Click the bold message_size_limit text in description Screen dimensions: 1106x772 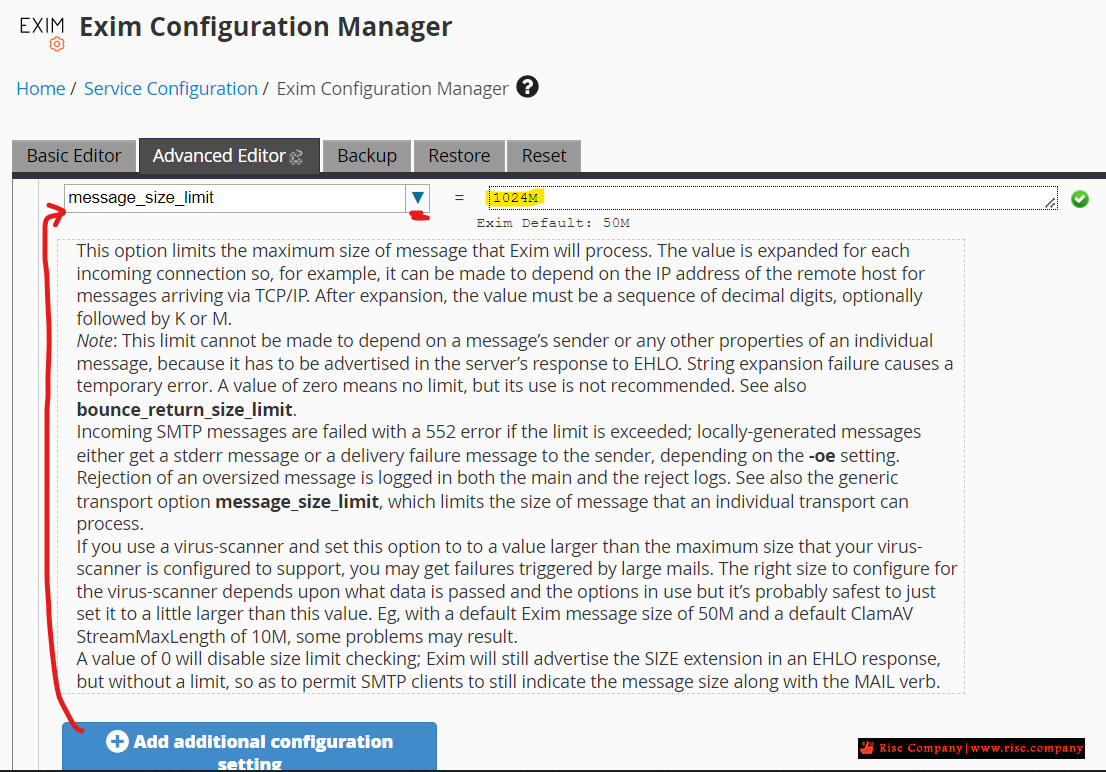point(297,502)
